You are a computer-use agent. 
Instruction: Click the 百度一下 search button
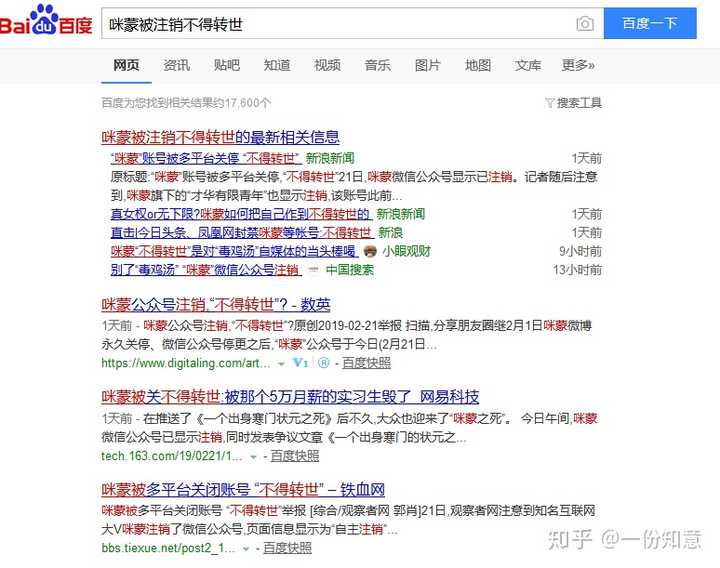[x=650, y=23]
